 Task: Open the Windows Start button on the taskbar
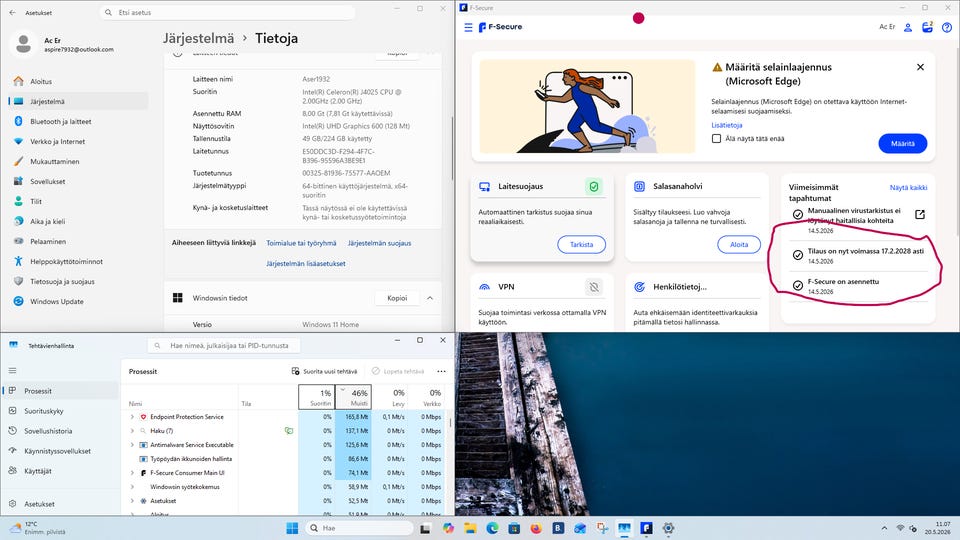(292, 528)
